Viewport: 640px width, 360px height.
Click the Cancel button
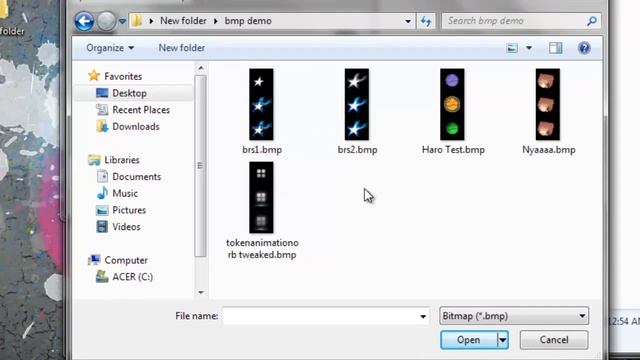tap(554, 340)
